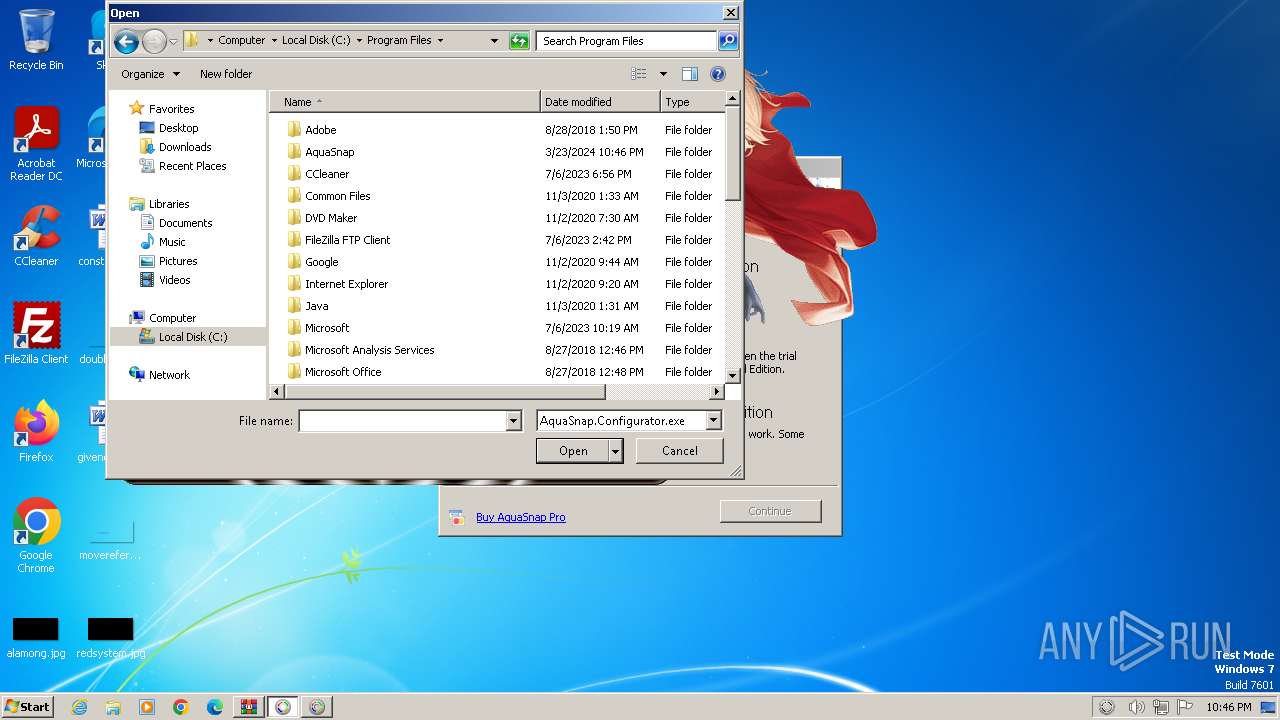Select Firefox desktop icon
This screenshot has width=1280, height=720.
point(36,432)
